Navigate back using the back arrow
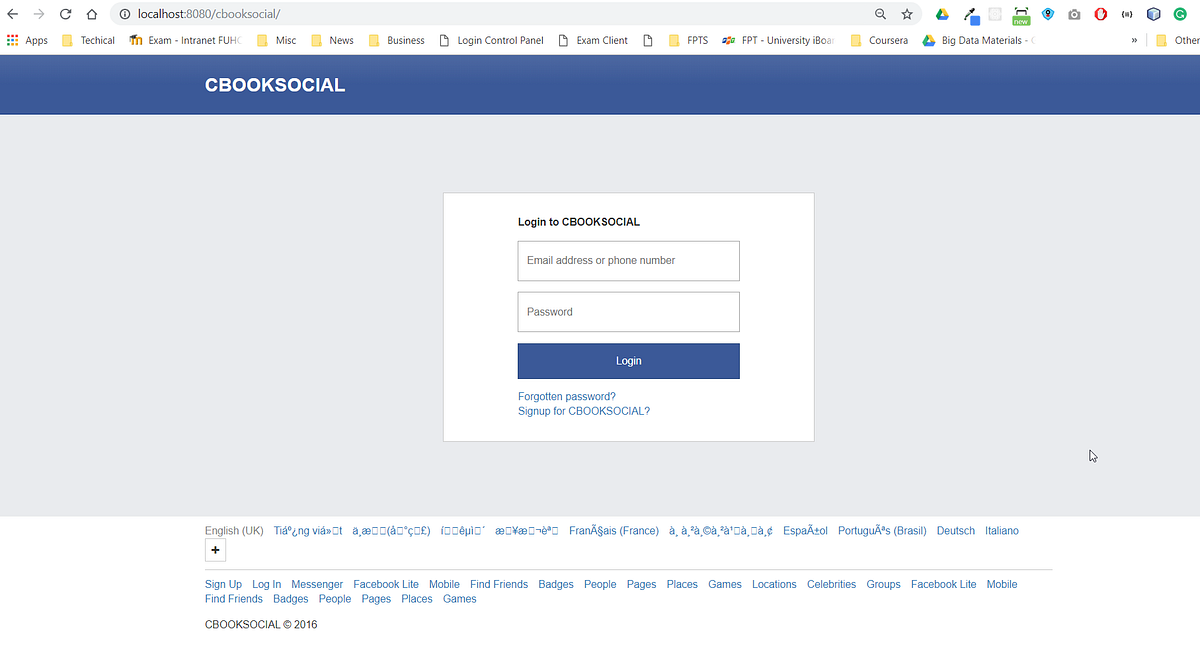Image resolution: width=1200 pixels, height=645 pixels. (13, 14)
